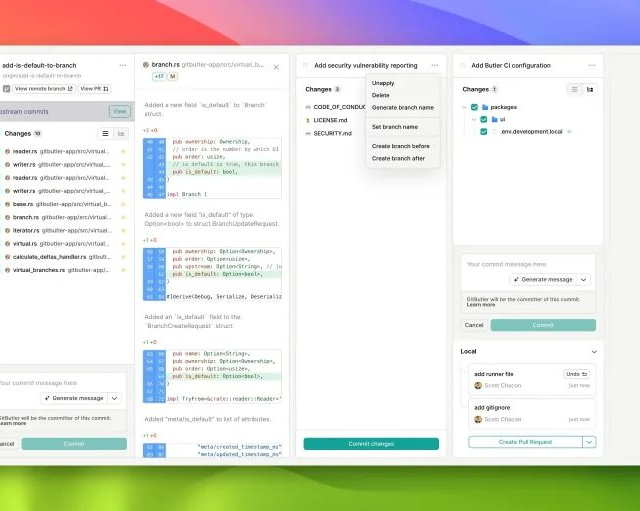
Task: Click the Commit changes button
Action: tap(371, 443)
